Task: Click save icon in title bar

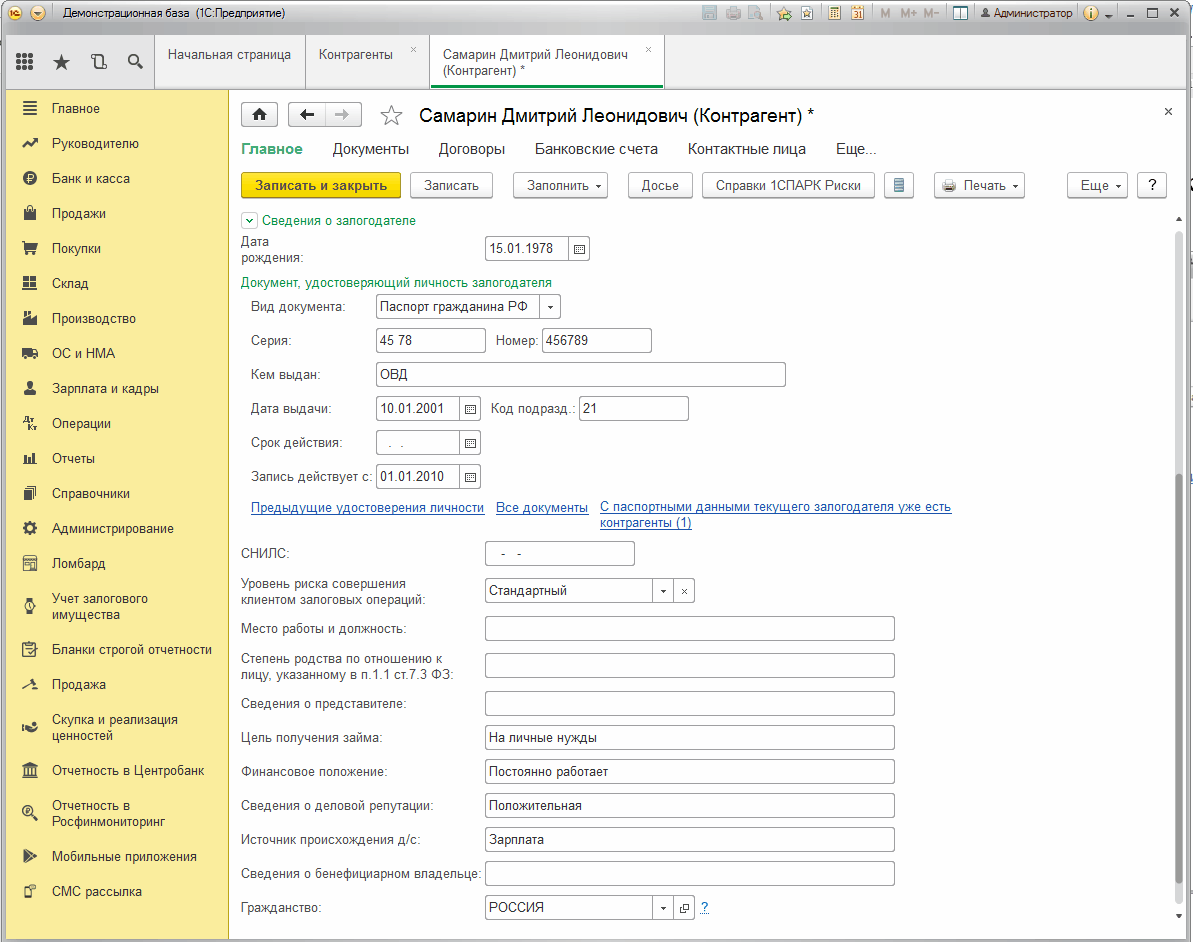Action: coord(709,13)
